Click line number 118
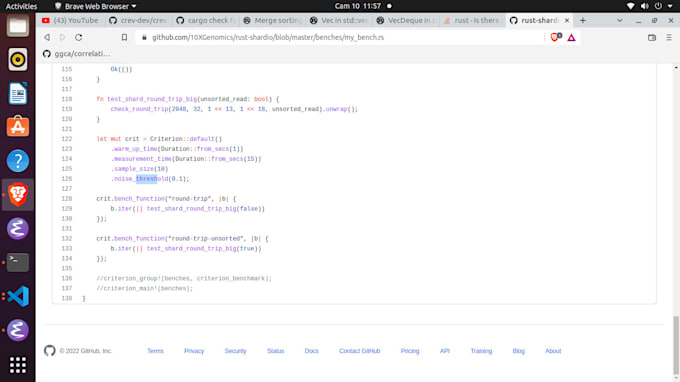This screenshot has height=382, width=680. point(67,99)
